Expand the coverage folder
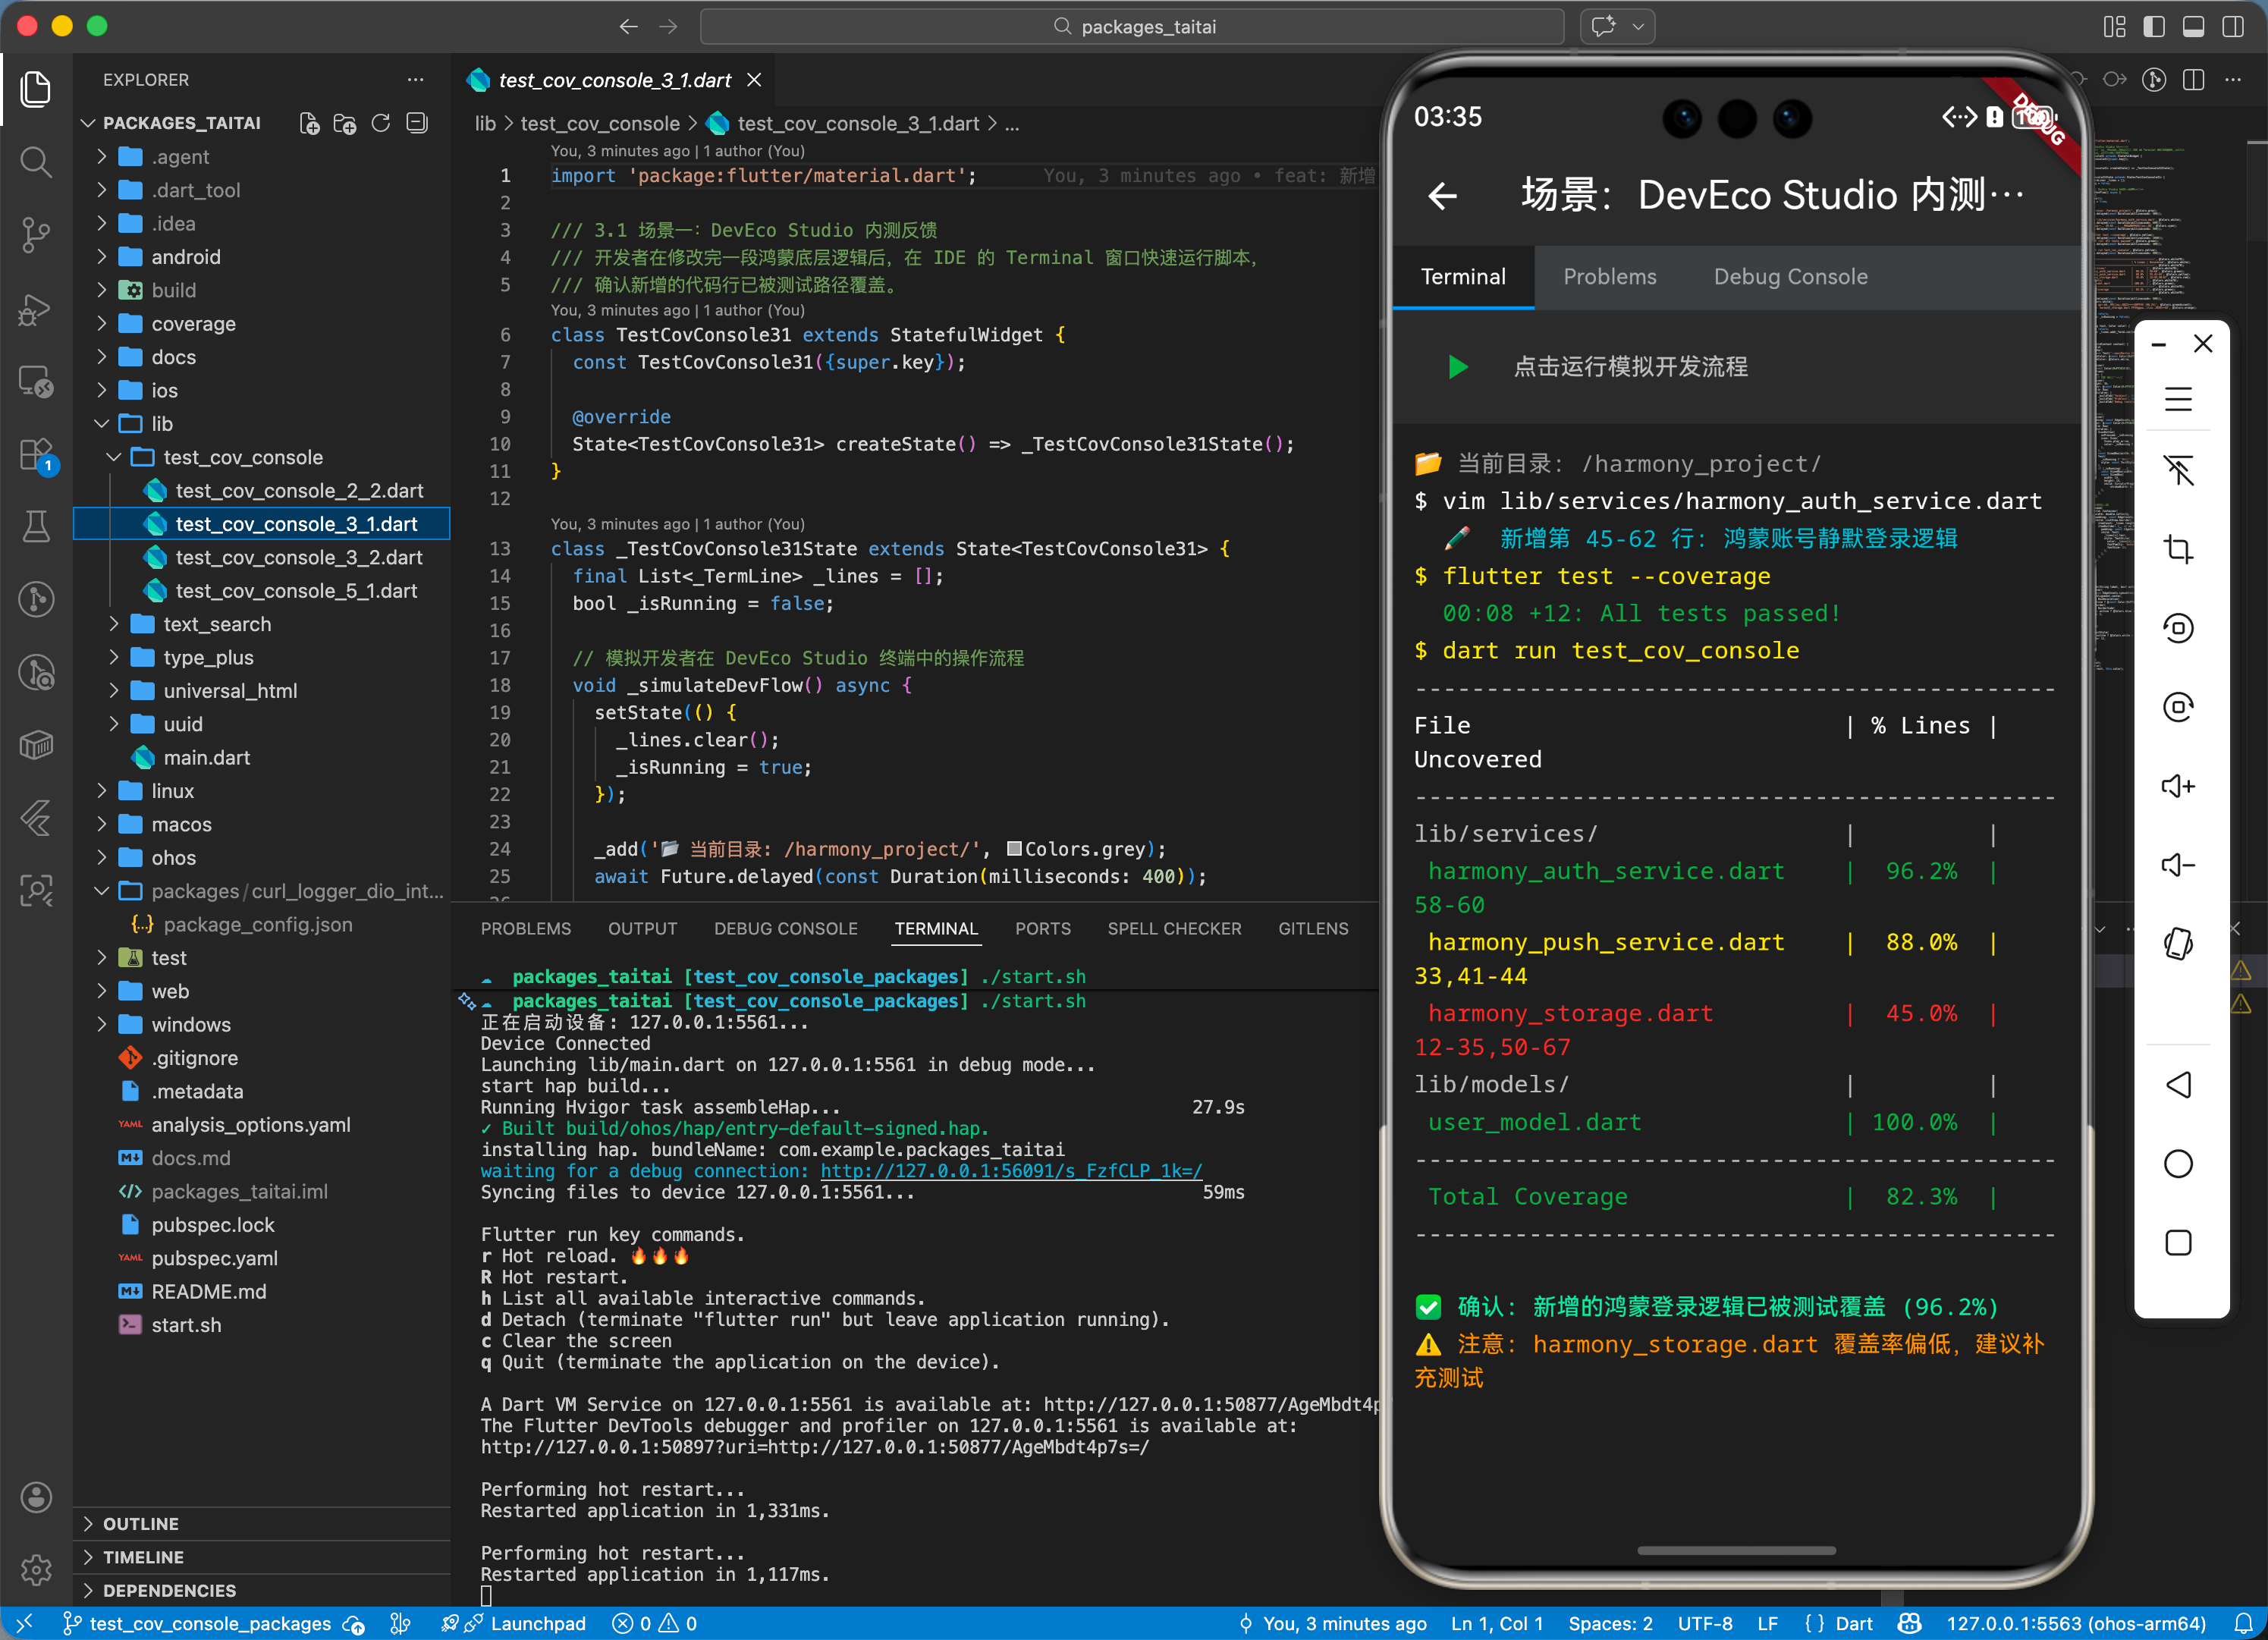The width and height of the screenshot is (2268, 1640). click(x=193, y=324)
